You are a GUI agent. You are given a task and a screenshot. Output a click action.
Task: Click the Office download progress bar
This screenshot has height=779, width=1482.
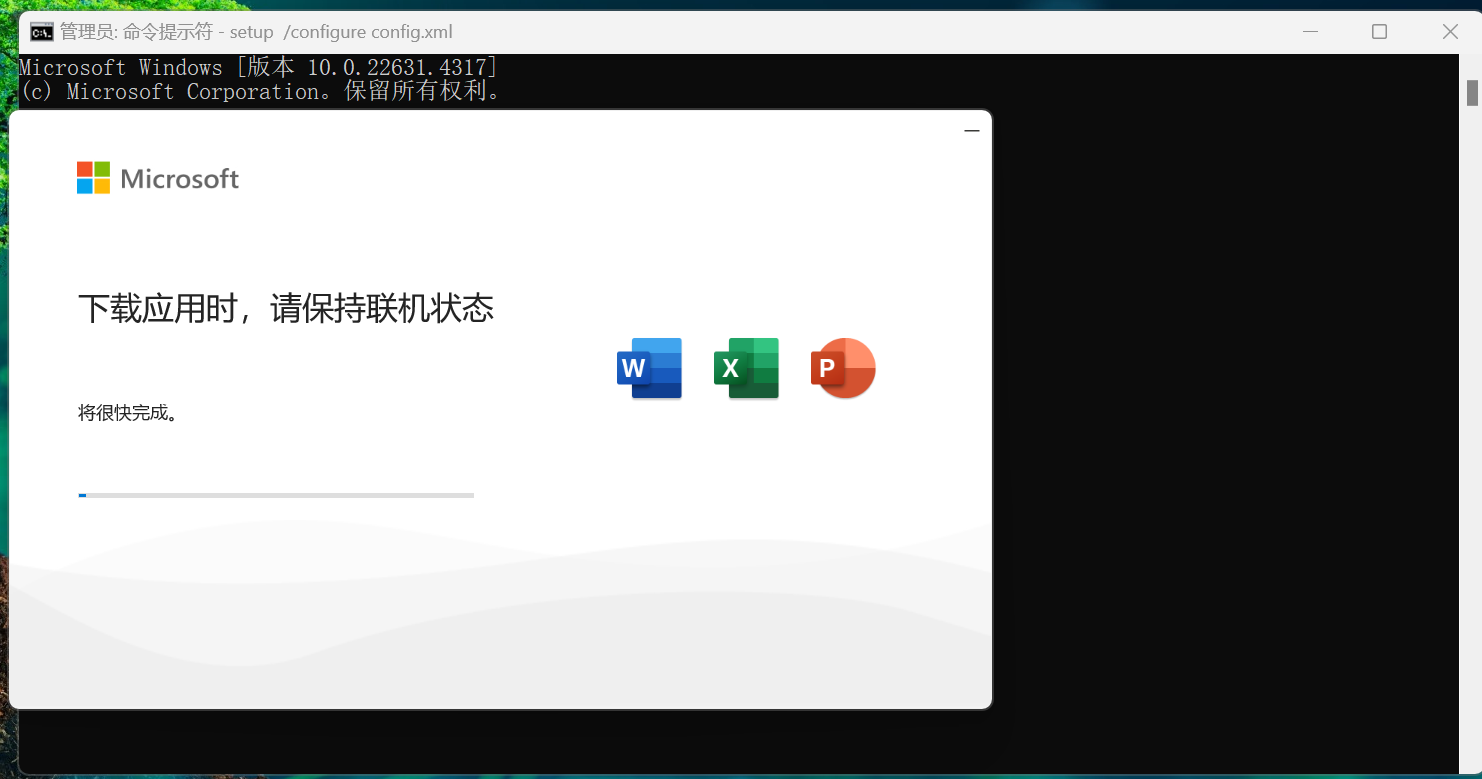coord(276,495)
